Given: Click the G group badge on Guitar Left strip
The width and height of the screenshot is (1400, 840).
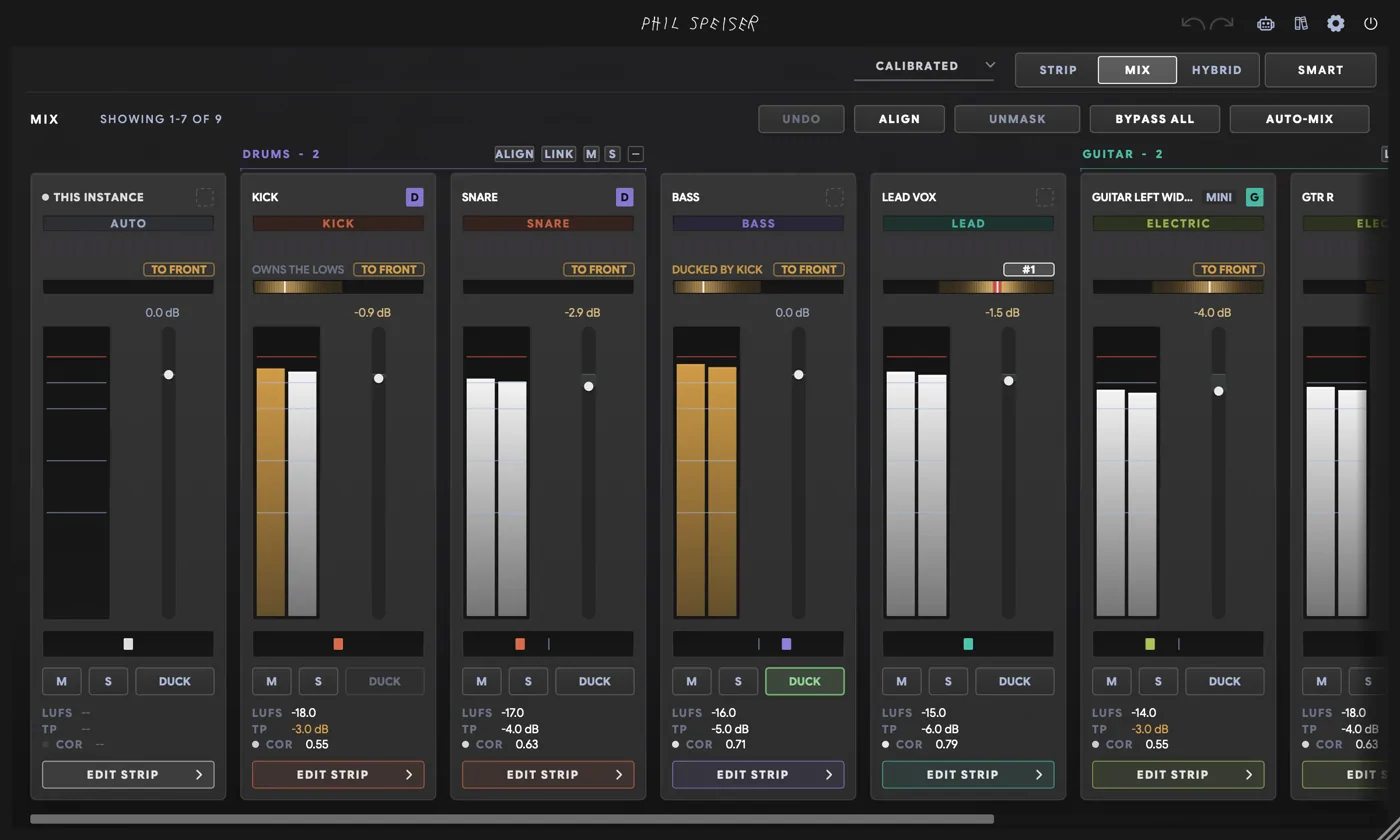Looking at the screenshot, I should point(1255,197).
